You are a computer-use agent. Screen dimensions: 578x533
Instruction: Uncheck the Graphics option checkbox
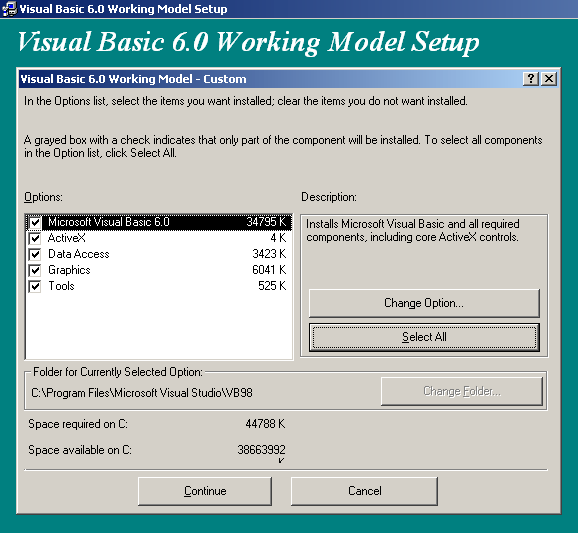pyautogui.click(x=35, y=270)
